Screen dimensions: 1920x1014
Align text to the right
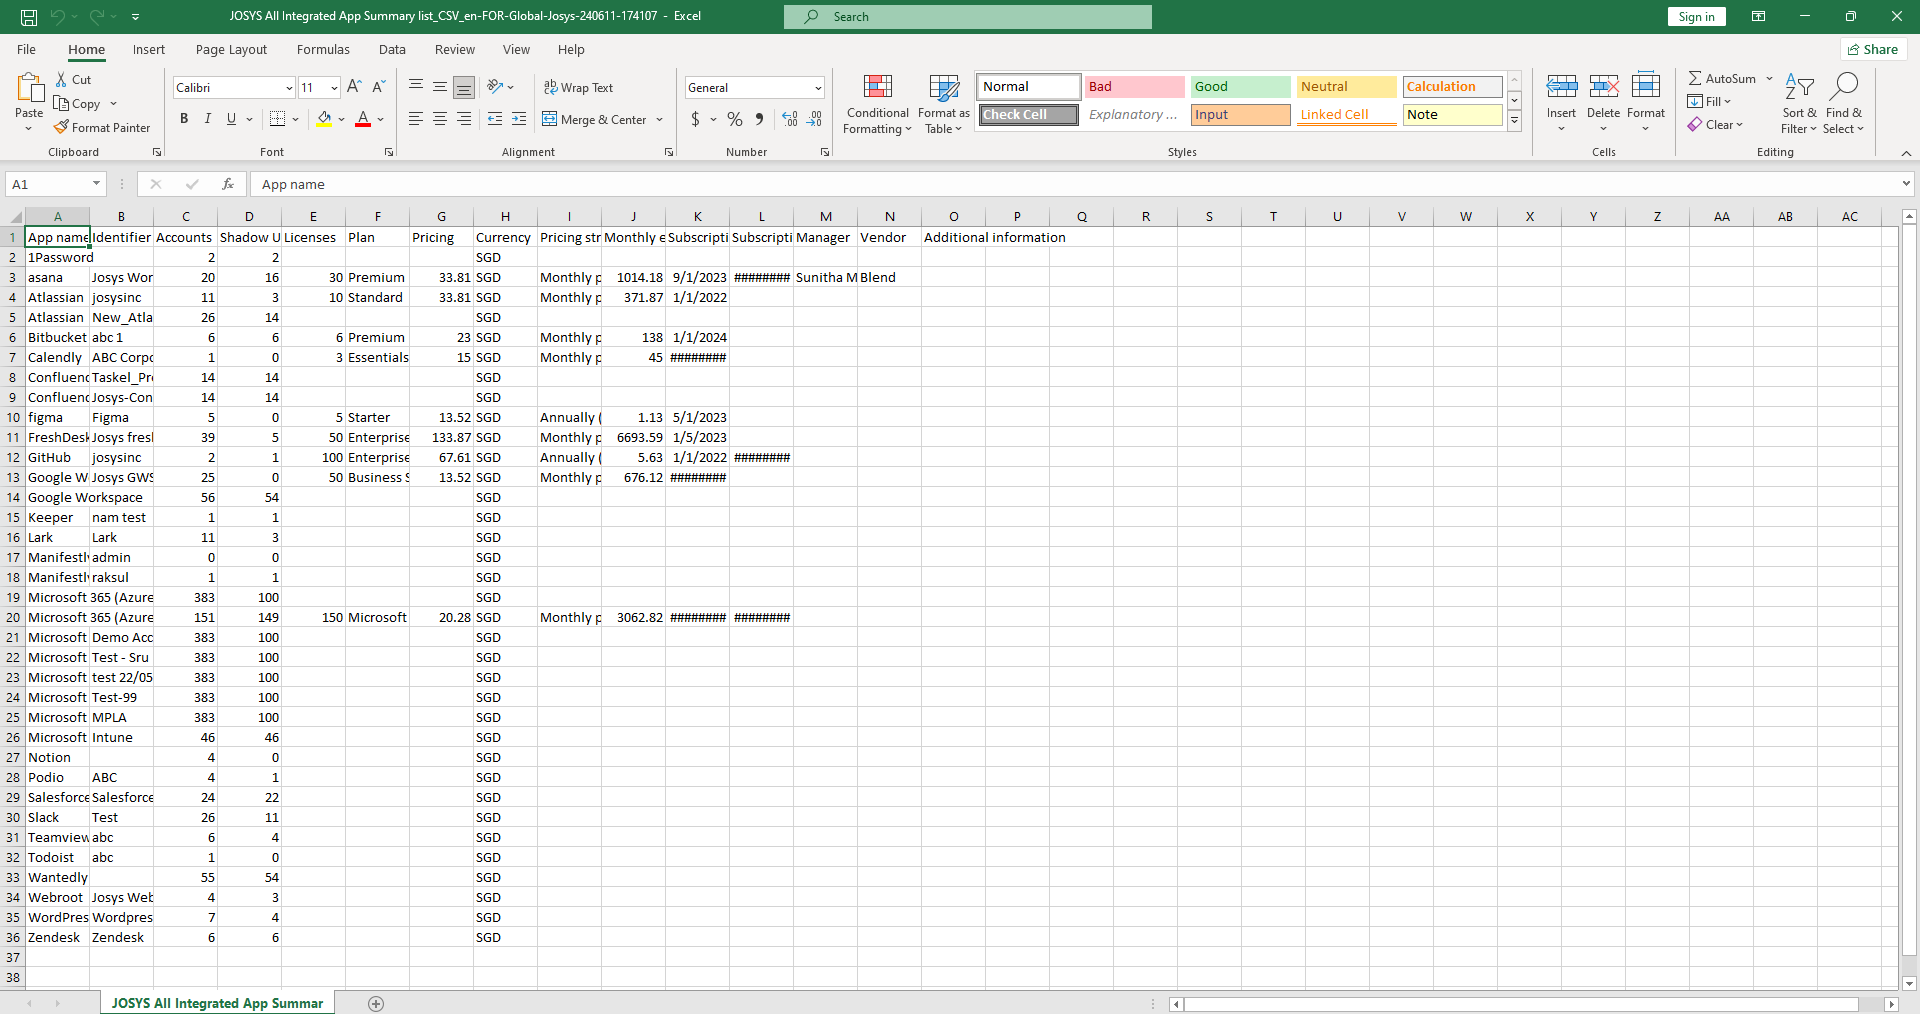tap(464, 119)
